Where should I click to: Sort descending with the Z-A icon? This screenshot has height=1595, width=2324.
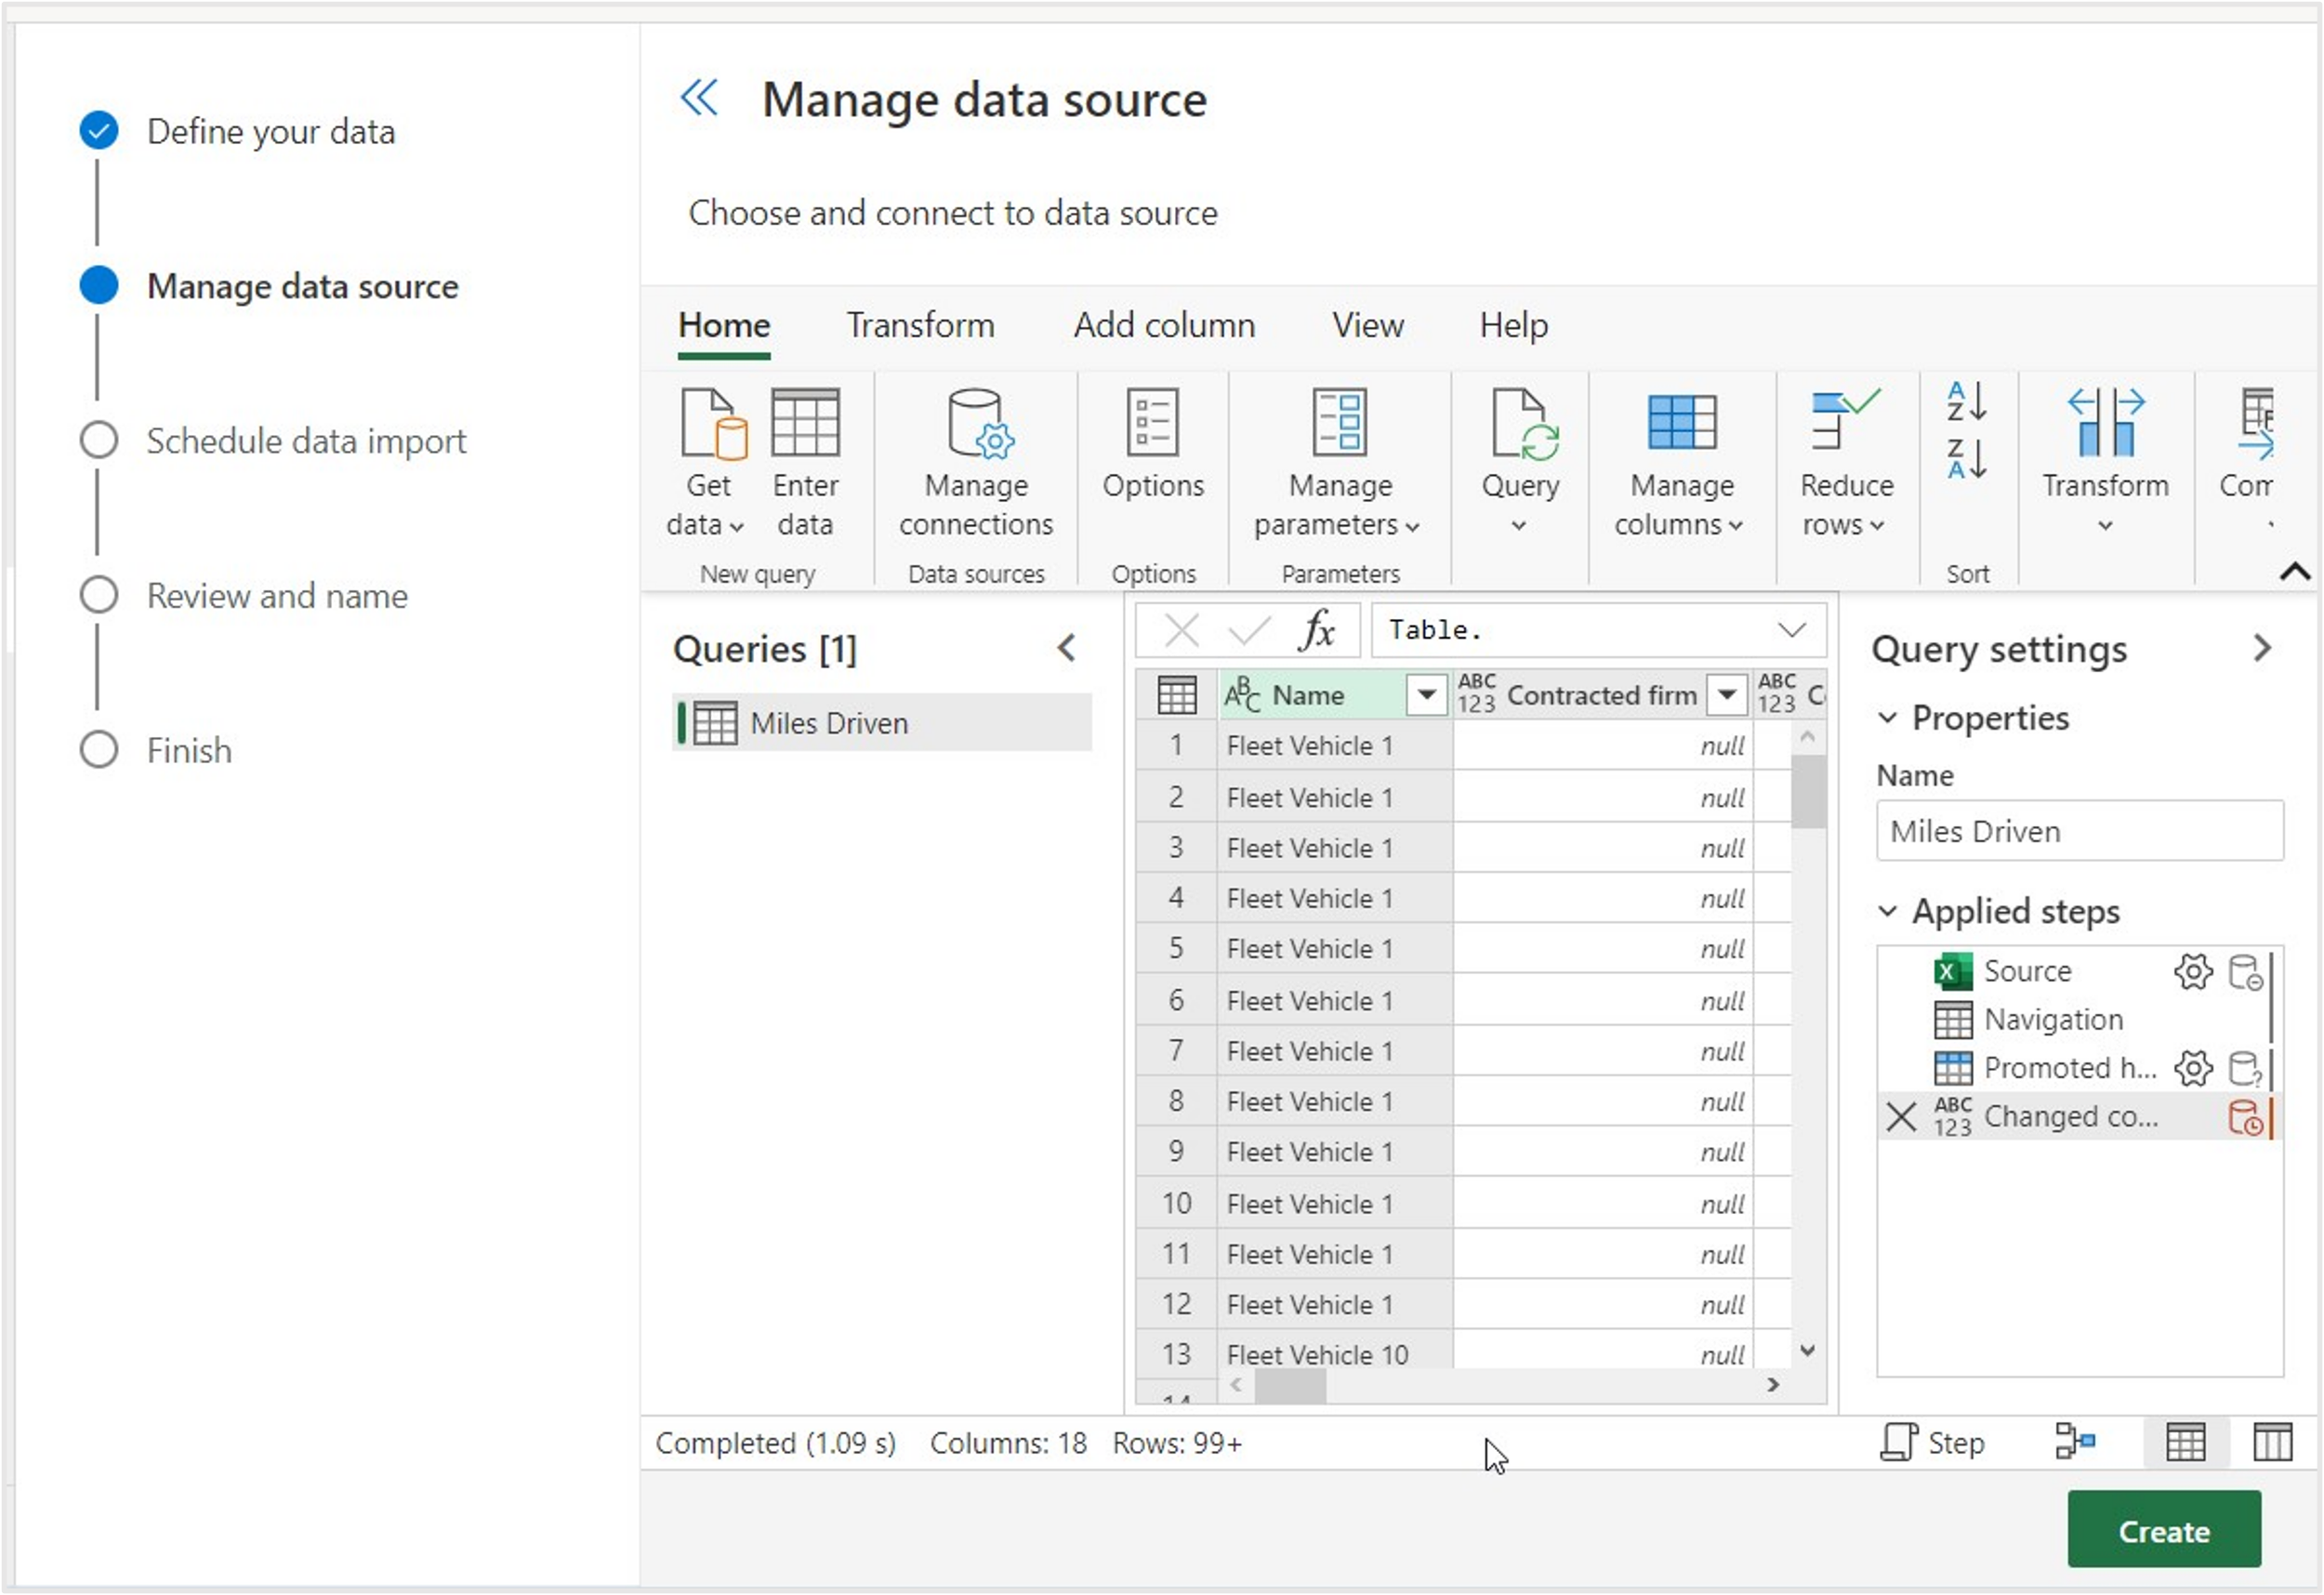click(1966, 459)
